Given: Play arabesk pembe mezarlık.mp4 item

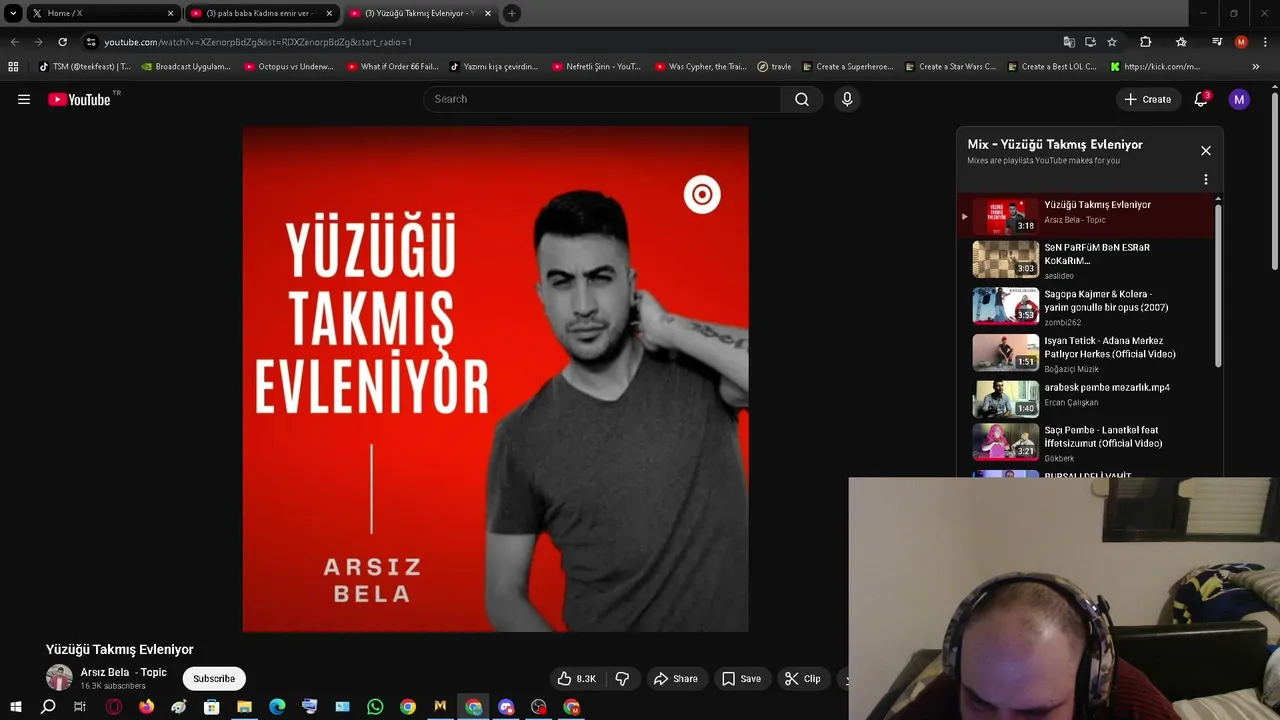Looking at the screenshot, I should (x=1087, y=399).
